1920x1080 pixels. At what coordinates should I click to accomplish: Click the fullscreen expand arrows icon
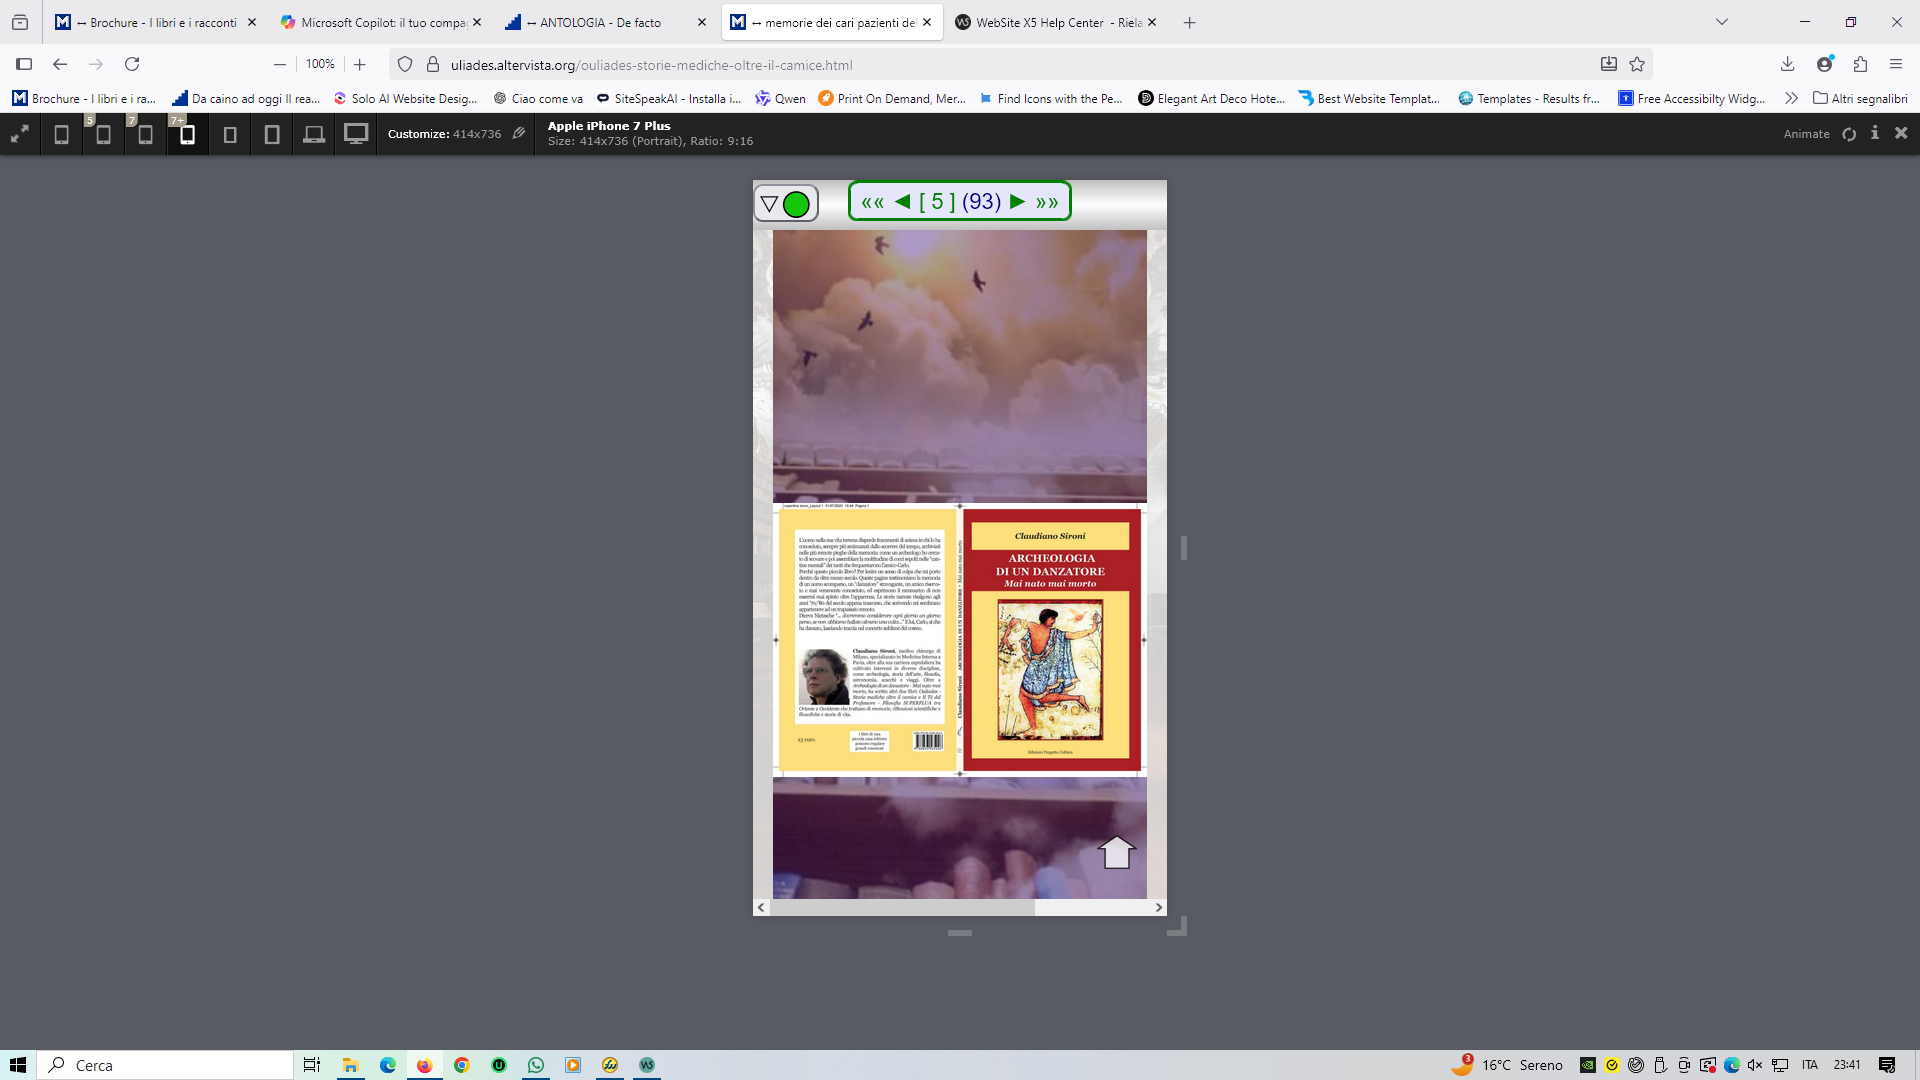tap(19, 134)
